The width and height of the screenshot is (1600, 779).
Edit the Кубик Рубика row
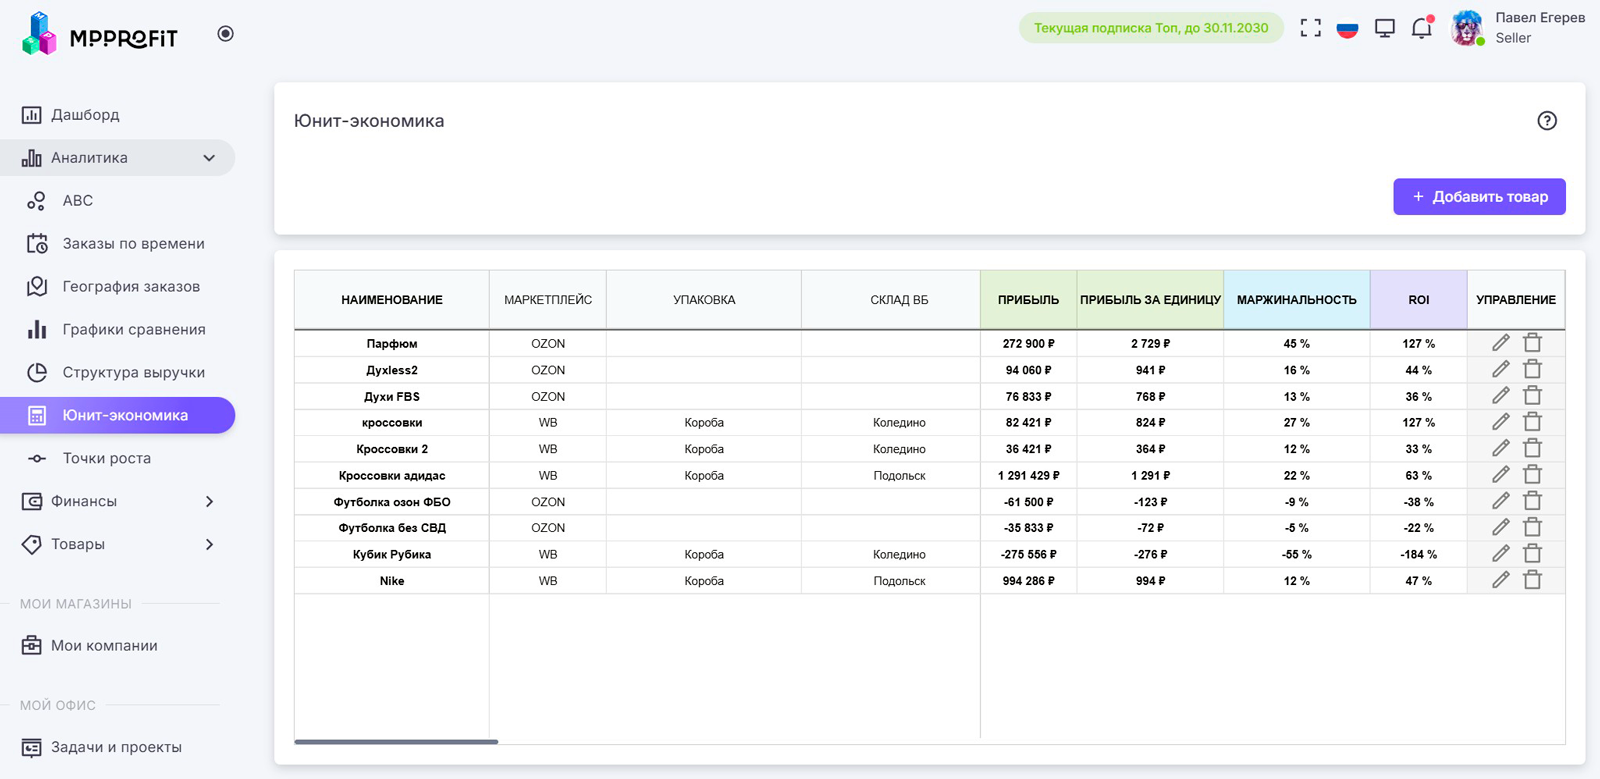(x=1500, y=554)
